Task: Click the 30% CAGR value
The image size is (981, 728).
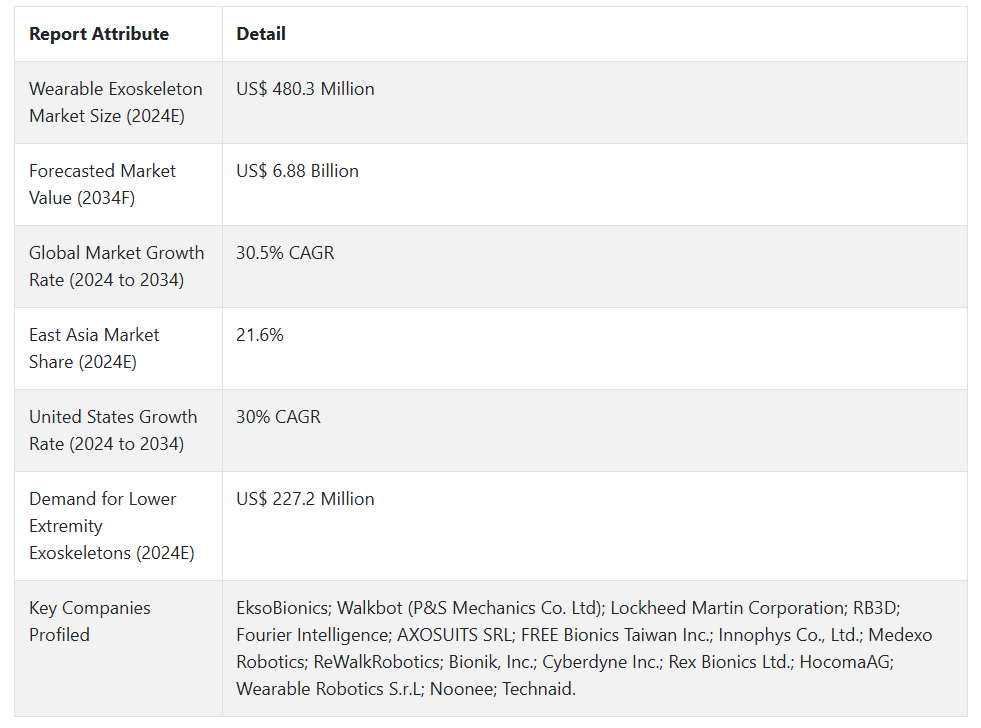Action: [278, 417]
